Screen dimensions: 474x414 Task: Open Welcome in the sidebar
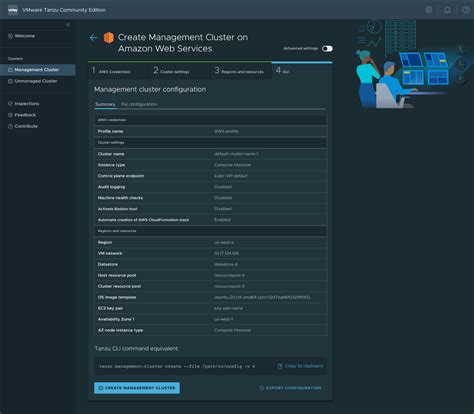(x=21, y=36)
